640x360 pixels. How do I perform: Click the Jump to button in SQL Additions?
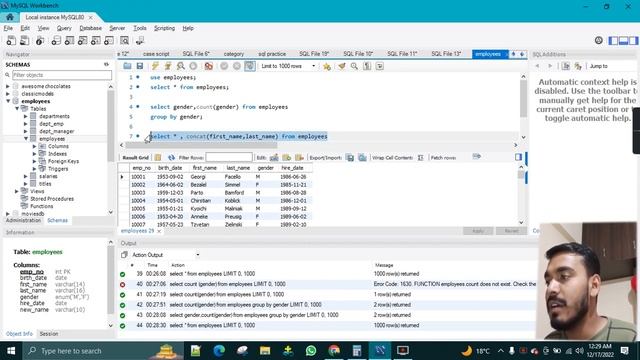(598, 66)
